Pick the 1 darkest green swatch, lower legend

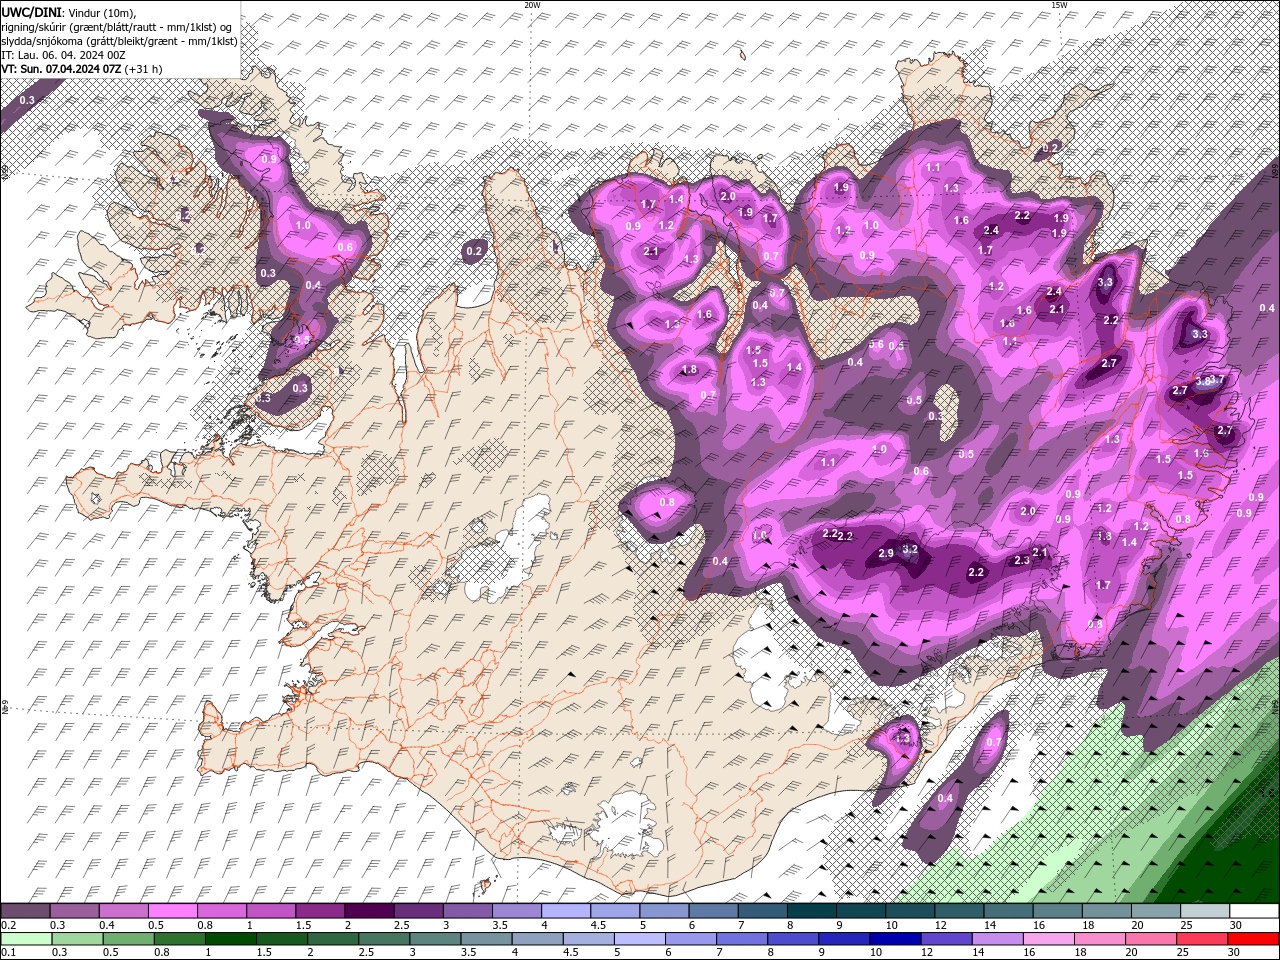tap(230, 939)
